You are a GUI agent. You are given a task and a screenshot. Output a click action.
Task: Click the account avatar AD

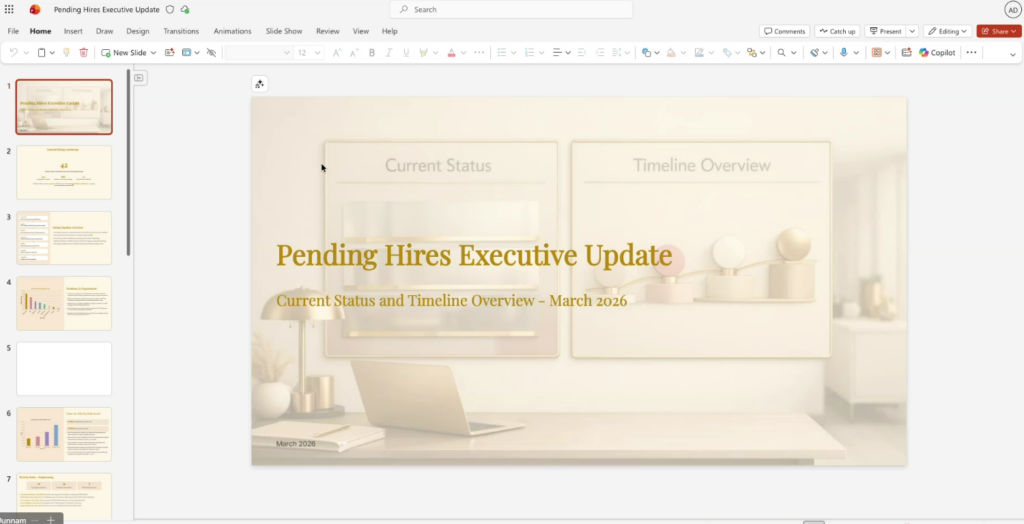pos(1012,10)
